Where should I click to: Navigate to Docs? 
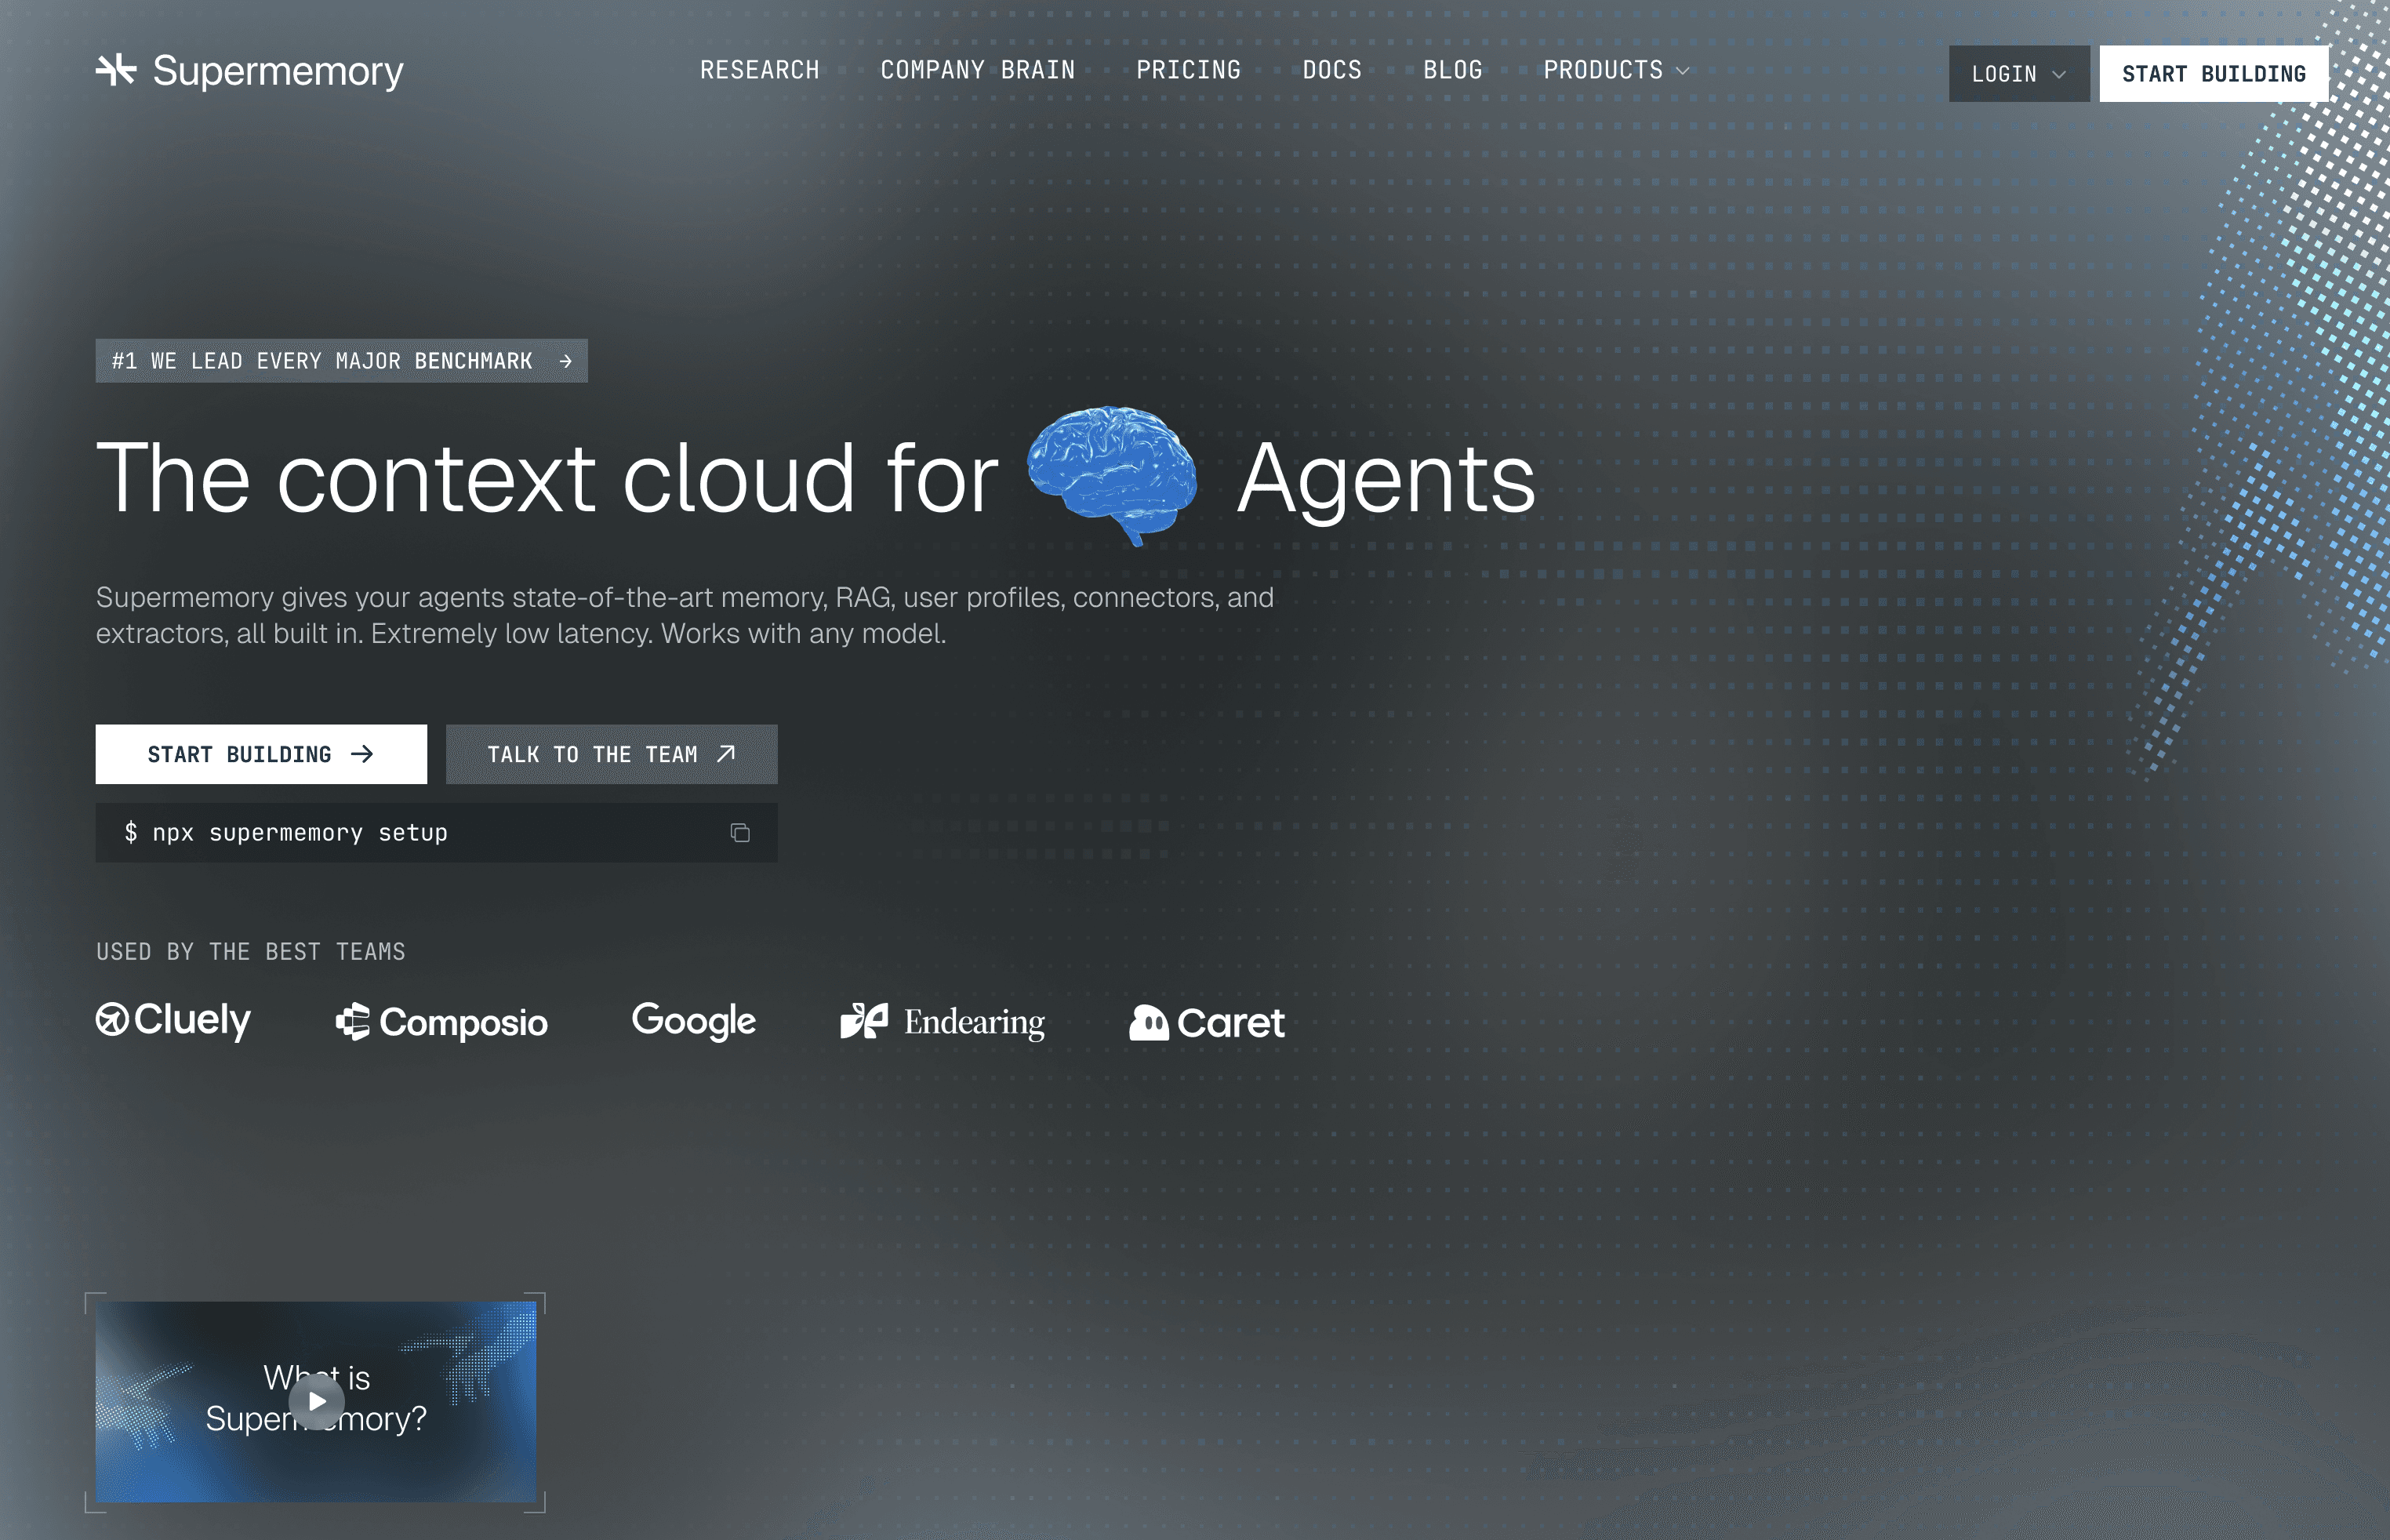pos(1332,70)
